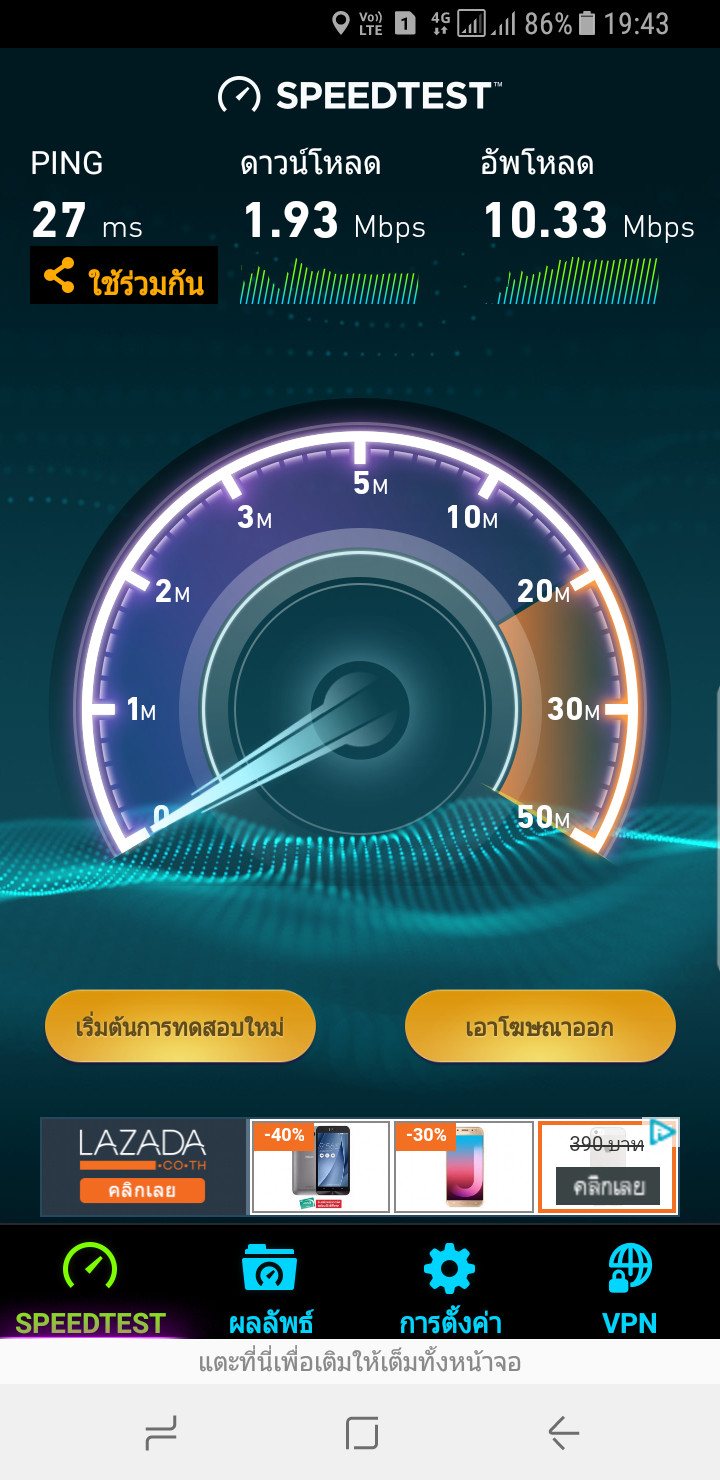Tap the fill-screen prompt bar
Screen dimensions: 720x1480
coord(360,1362)
